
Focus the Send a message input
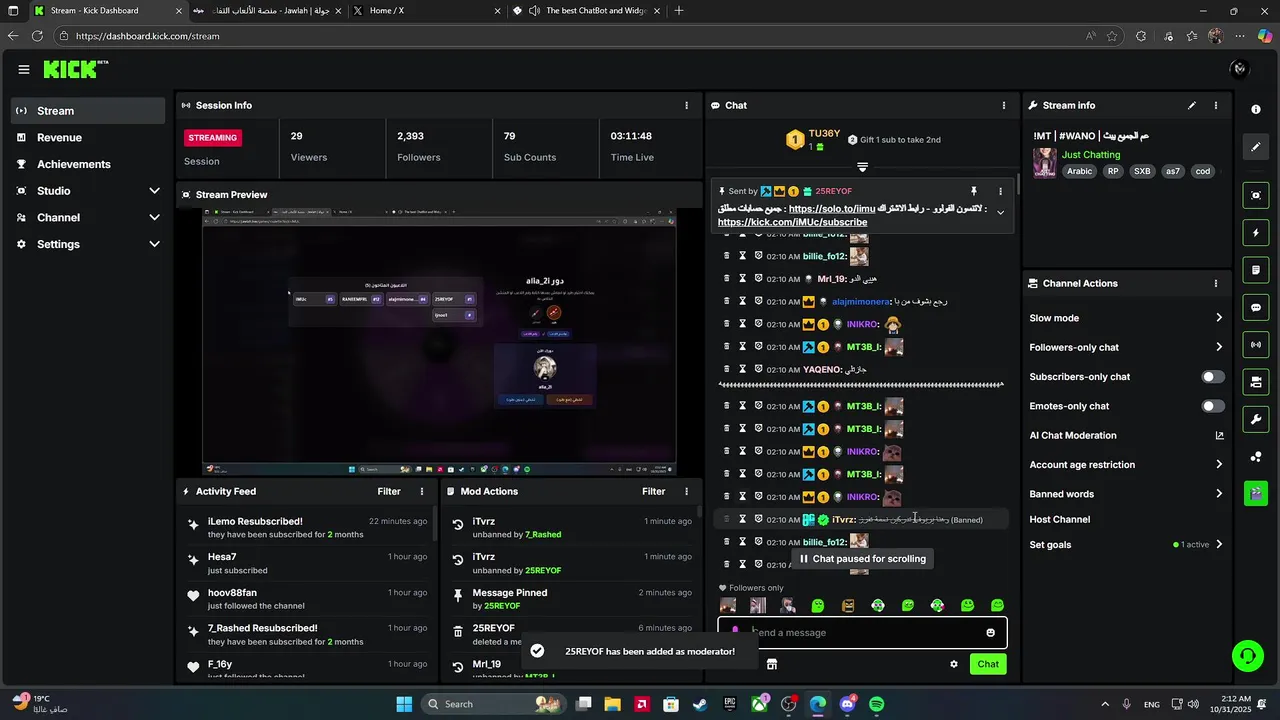tap(862, 632)
